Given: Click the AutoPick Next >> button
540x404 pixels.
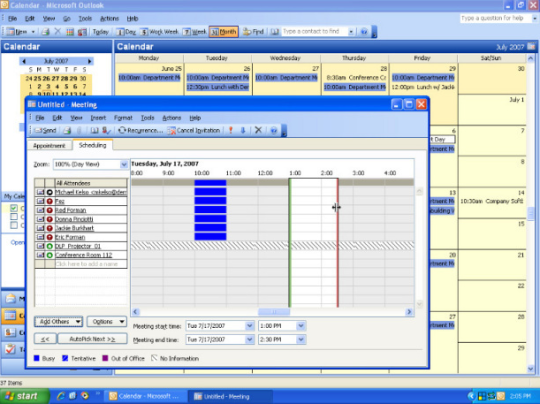Looking at the screenshot, I should pyautogui.click(x=92, y=339).
